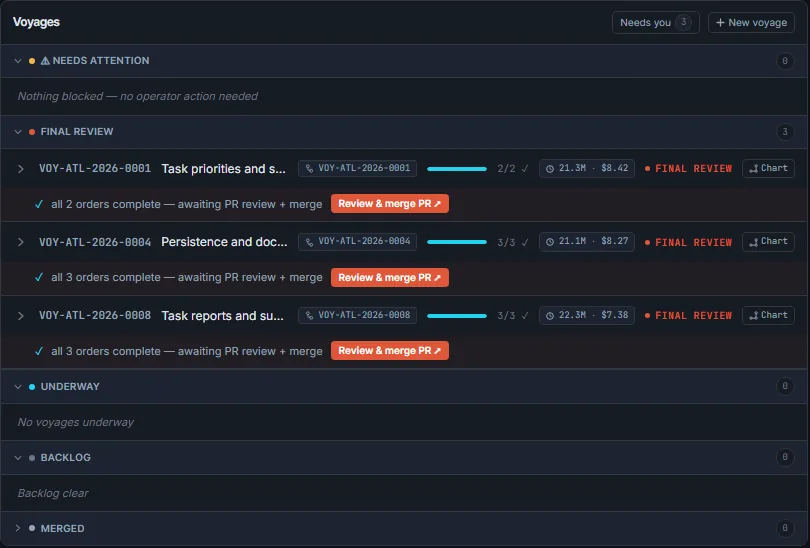810x548 pixels.
Task: Expand the VOY-ATL-2026-0004 voyage row
Action: (21, 242)
